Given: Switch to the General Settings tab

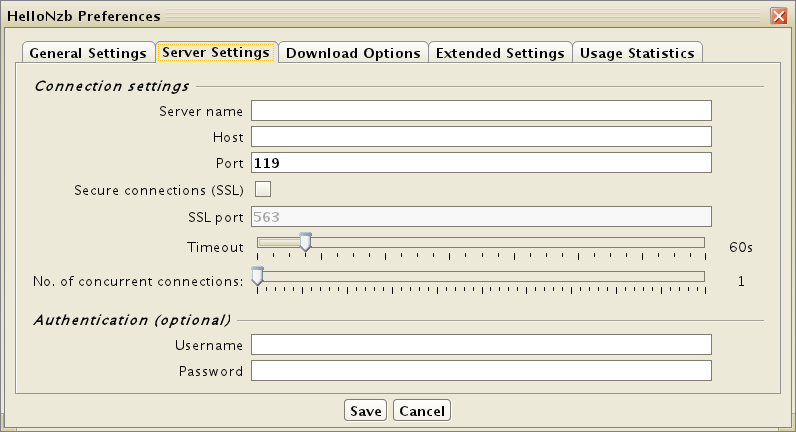Looking at the screenshot, I should (x=88, y=53).
